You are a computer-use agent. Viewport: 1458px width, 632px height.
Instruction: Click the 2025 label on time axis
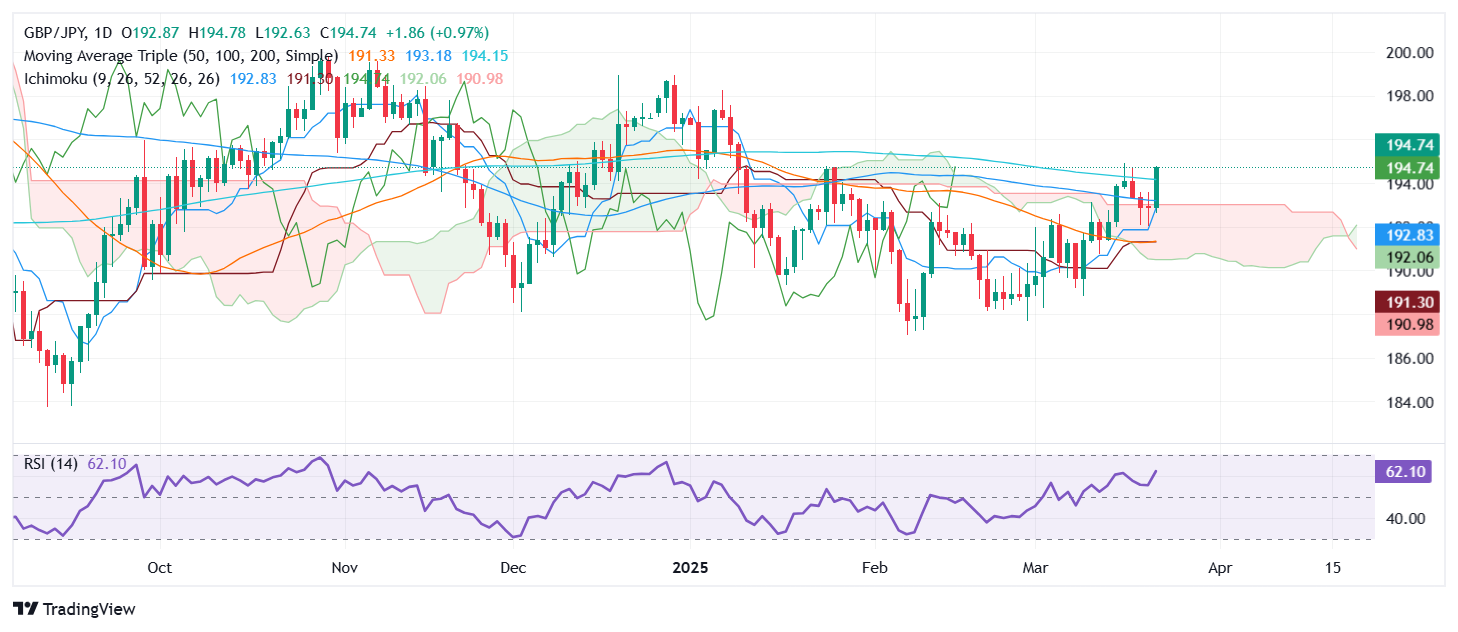coord(690,567)
